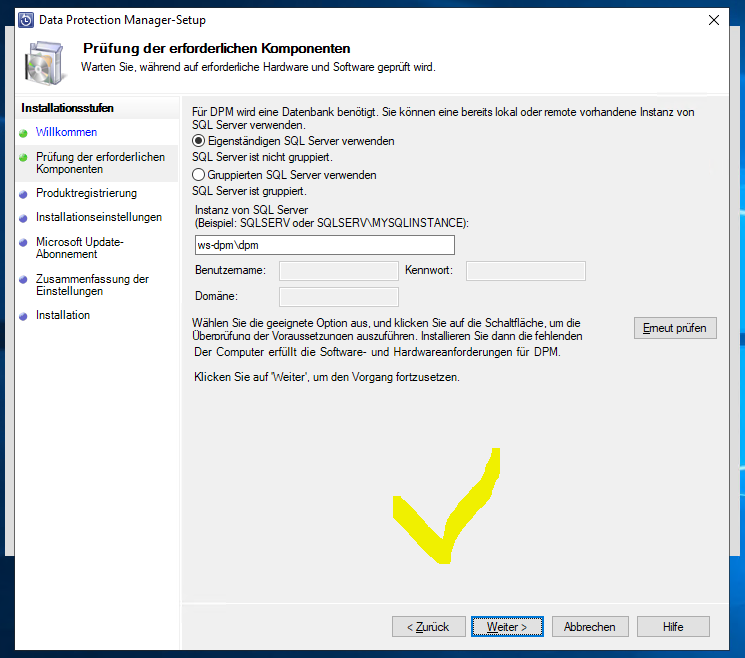Select the final 'Installation' step
Screen dimensions: 745x658
tap(63, 315)
